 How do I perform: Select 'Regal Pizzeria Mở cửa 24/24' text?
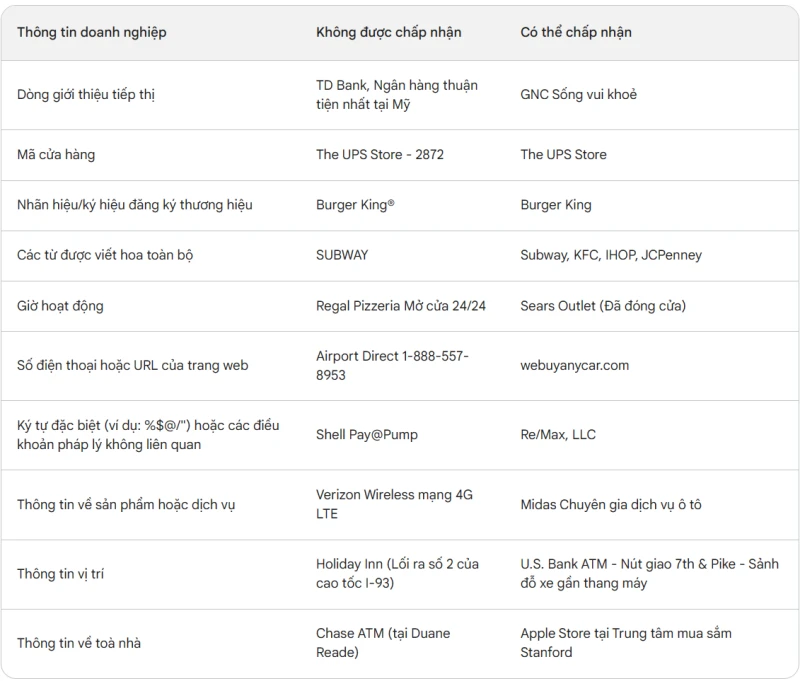(x=401, y=306)
